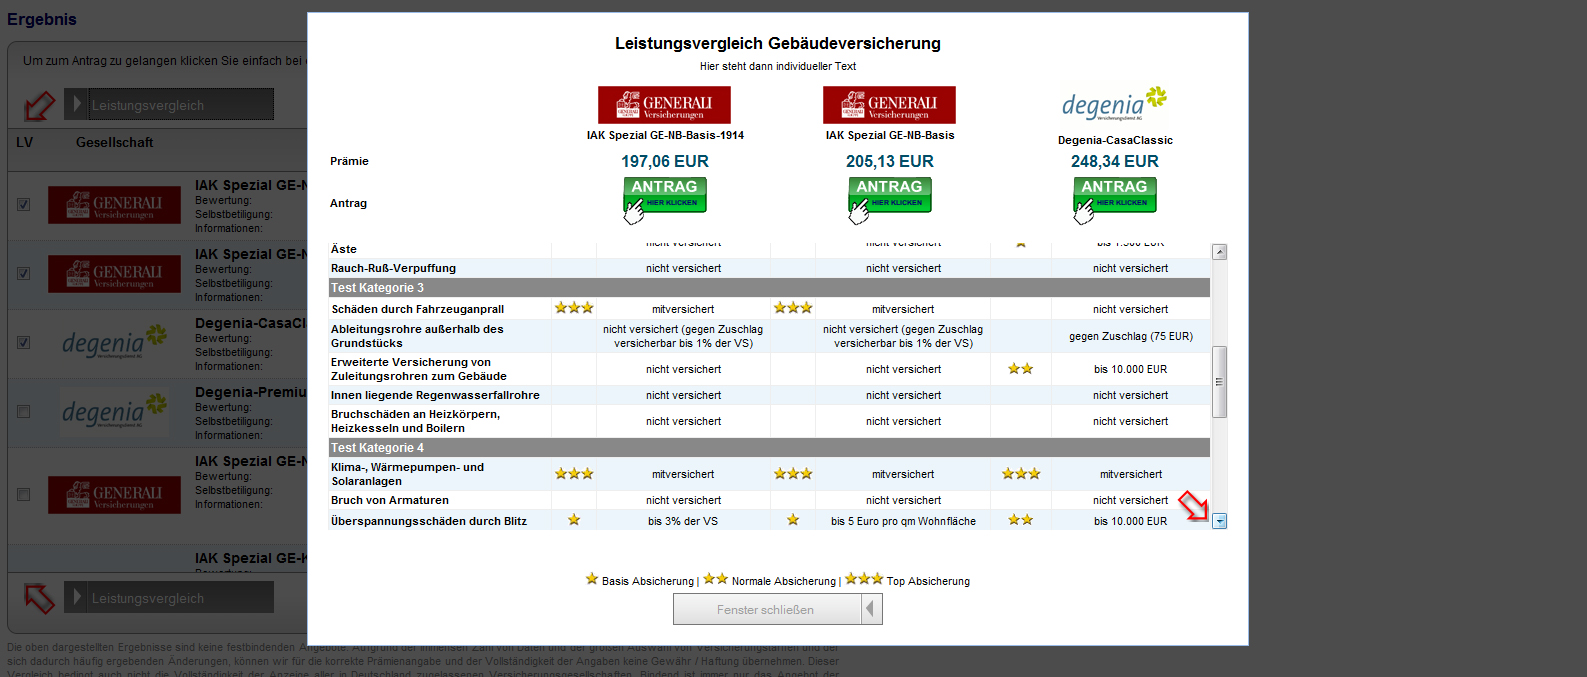Image resolution: width=1587 pixels, height=677 pixels.
Task: Toggle checkbox of fifth row with Generali logo
Action: (x=23, y=494)
